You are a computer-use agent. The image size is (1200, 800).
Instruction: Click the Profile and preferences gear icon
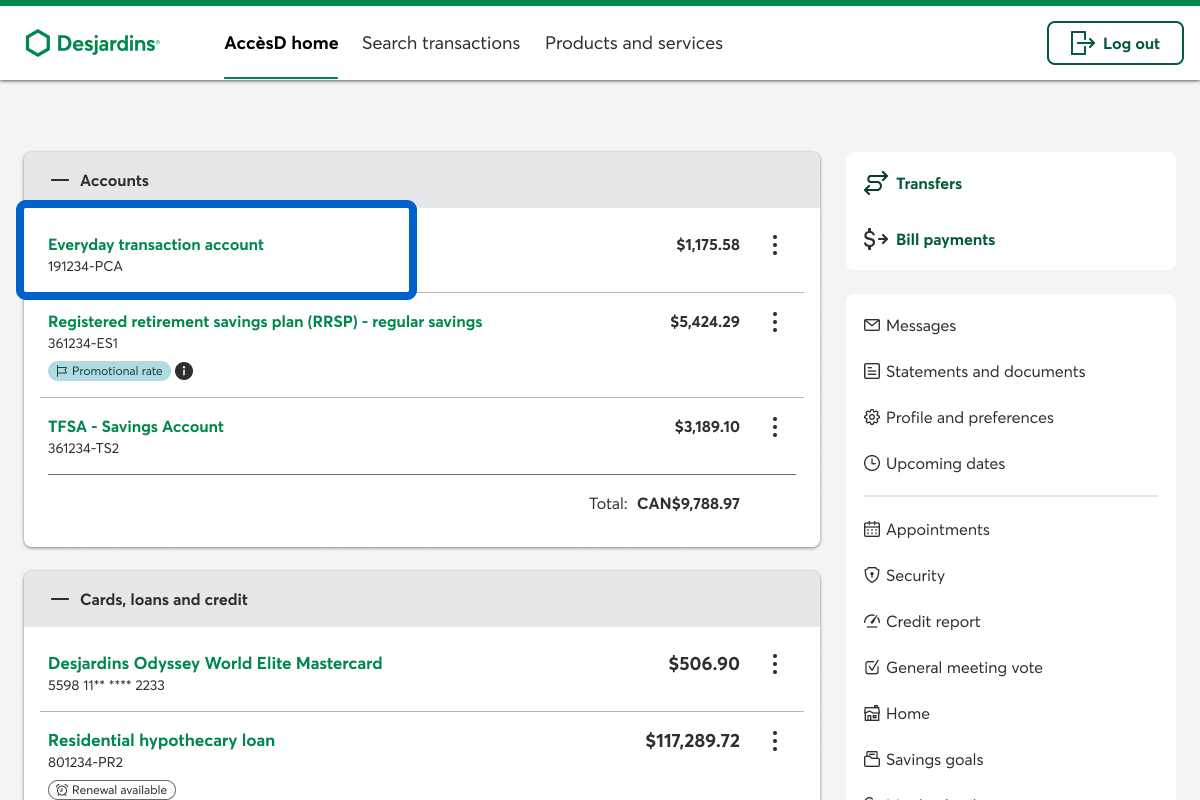[872, 417]
